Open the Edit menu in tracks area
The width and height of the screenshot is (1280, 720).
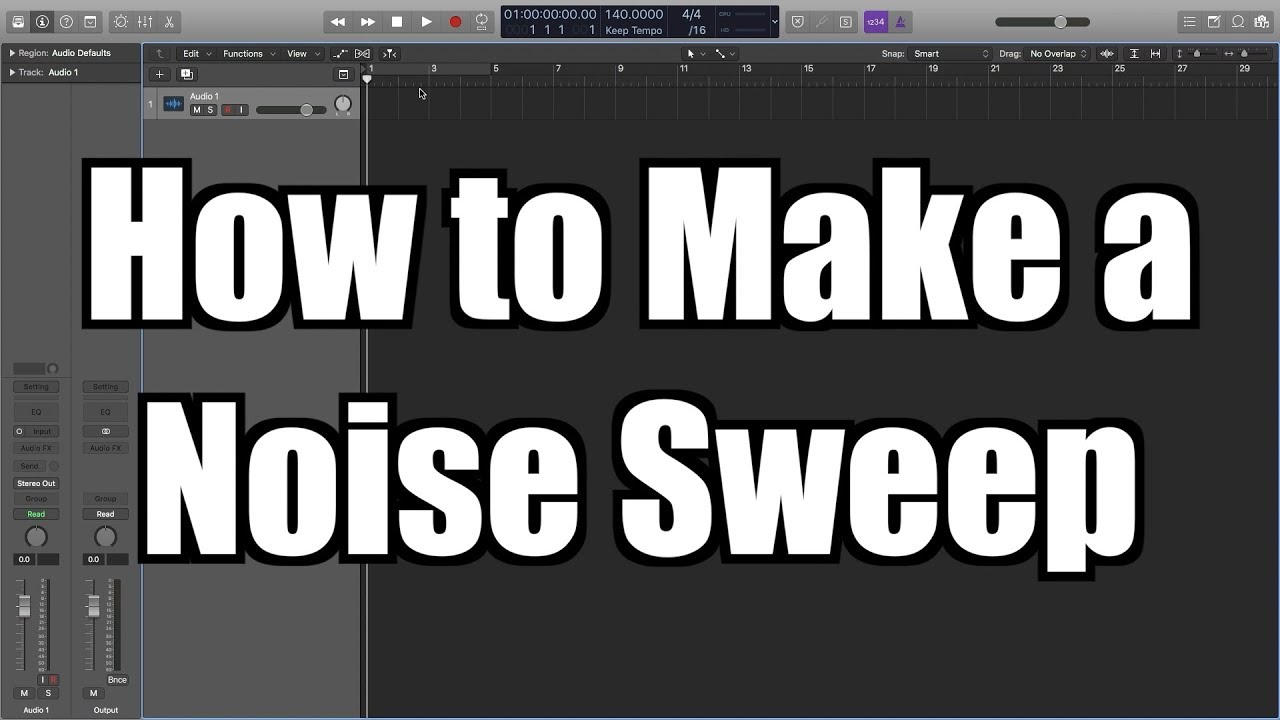pos(196,54)
